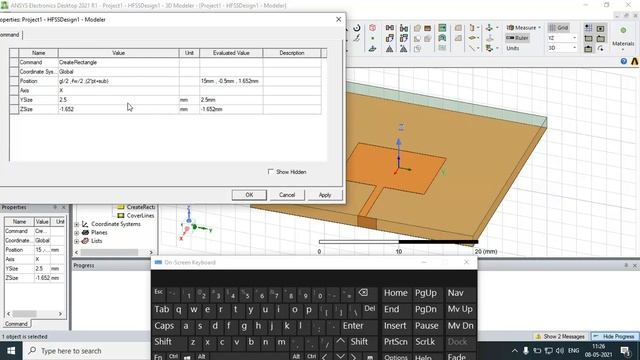Select CoverLines in the model tree
640x360 pixels.
coord(140,216)
